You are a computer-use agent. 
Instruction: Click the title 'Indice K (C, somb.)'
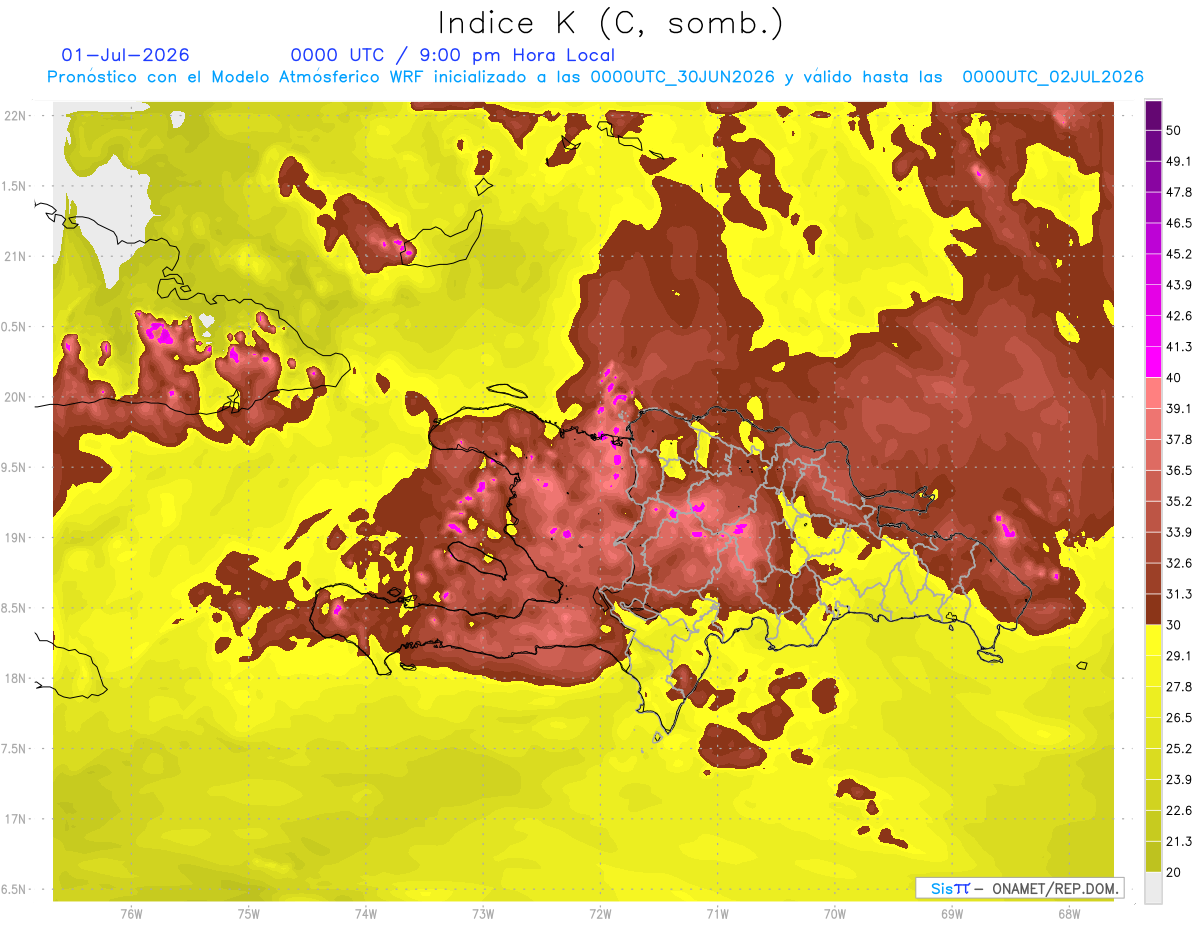(x=610, y=24)
